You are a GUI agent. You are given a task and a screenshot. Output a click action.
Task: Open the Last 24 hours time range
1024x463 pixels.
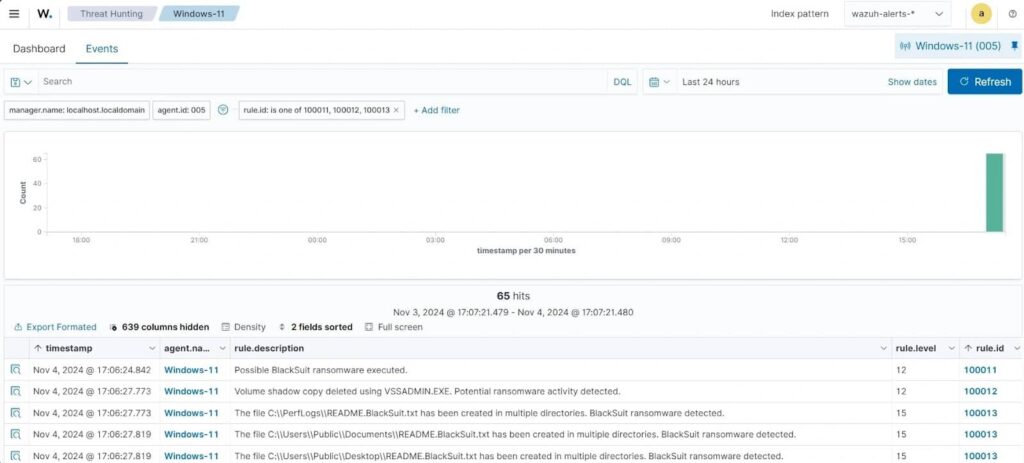pyautogui.click(x=711, y=82)
